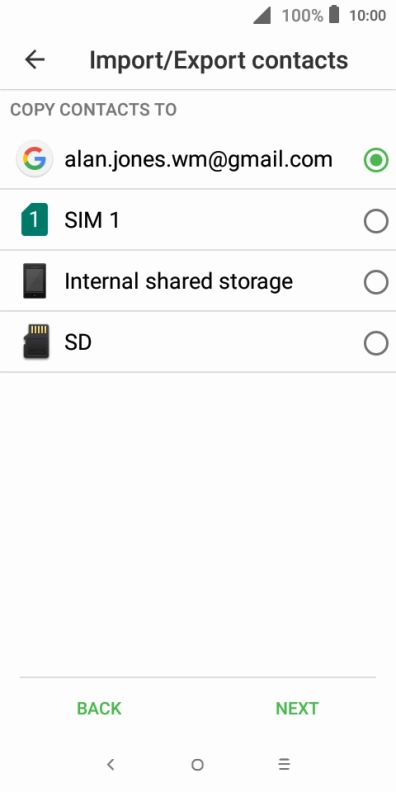Select the Internal shared storage radio button
The height and width of the screenshot is (792, 396).
point(376,282)
